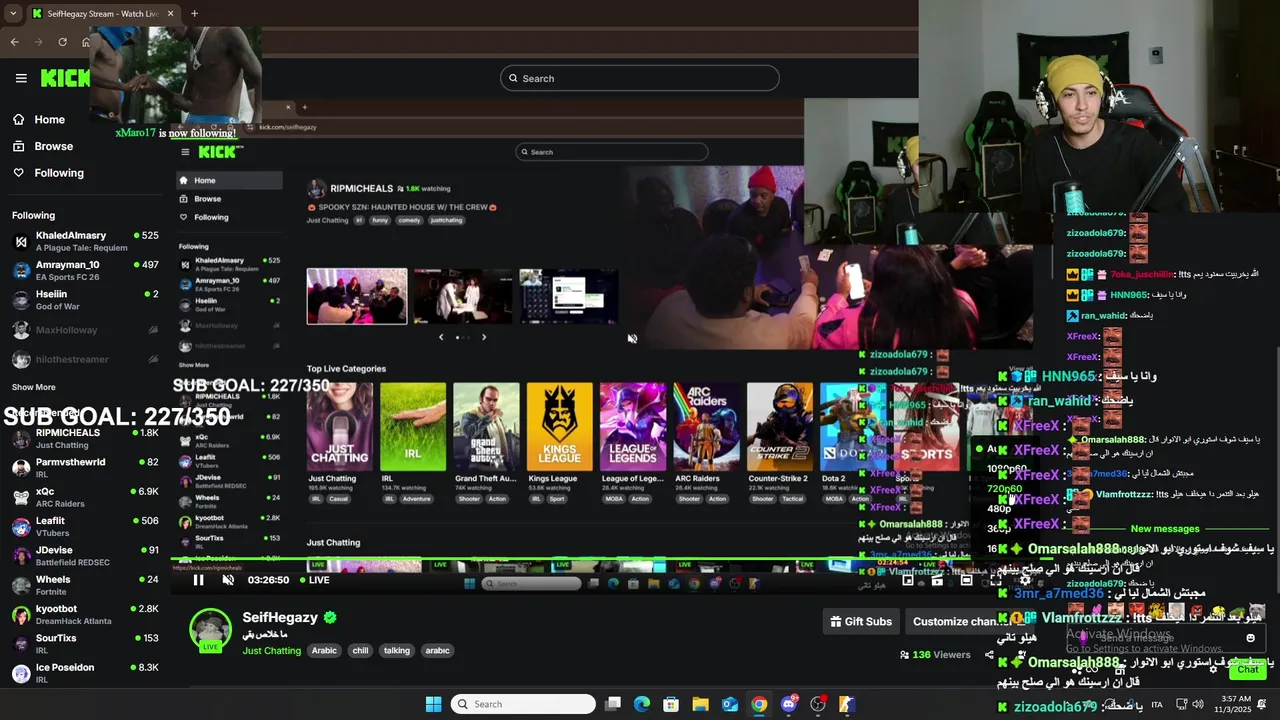The height and width of the screenshot is (720, 1280).
Task: Toggle the main player mute speaker icon
Action: click(228, 580)
